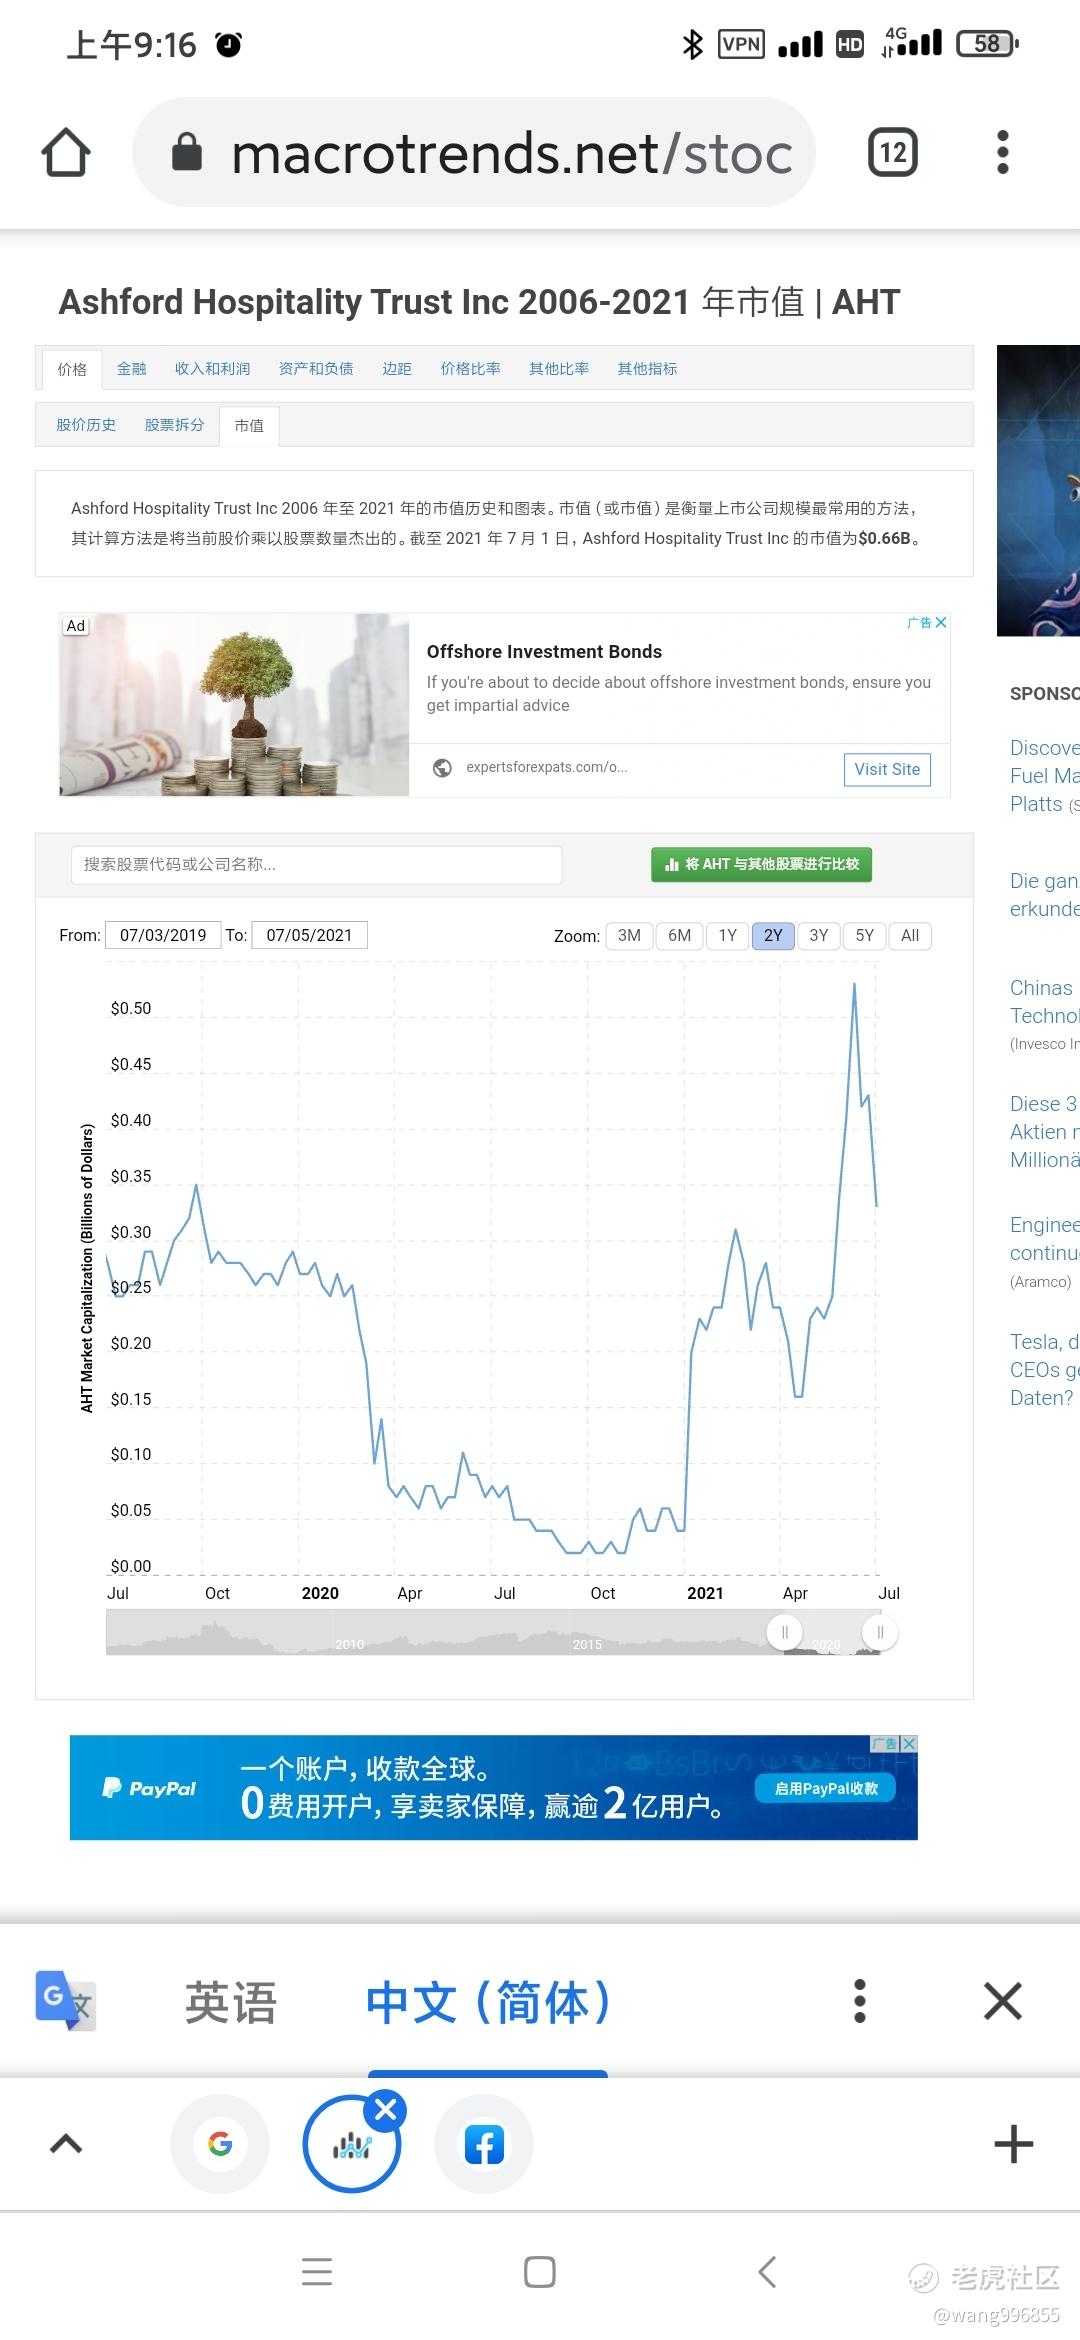Viewport: 1080px width, 2340px height.
Task: Select the 价格比率 tab
Action: (x=470, y=369)
